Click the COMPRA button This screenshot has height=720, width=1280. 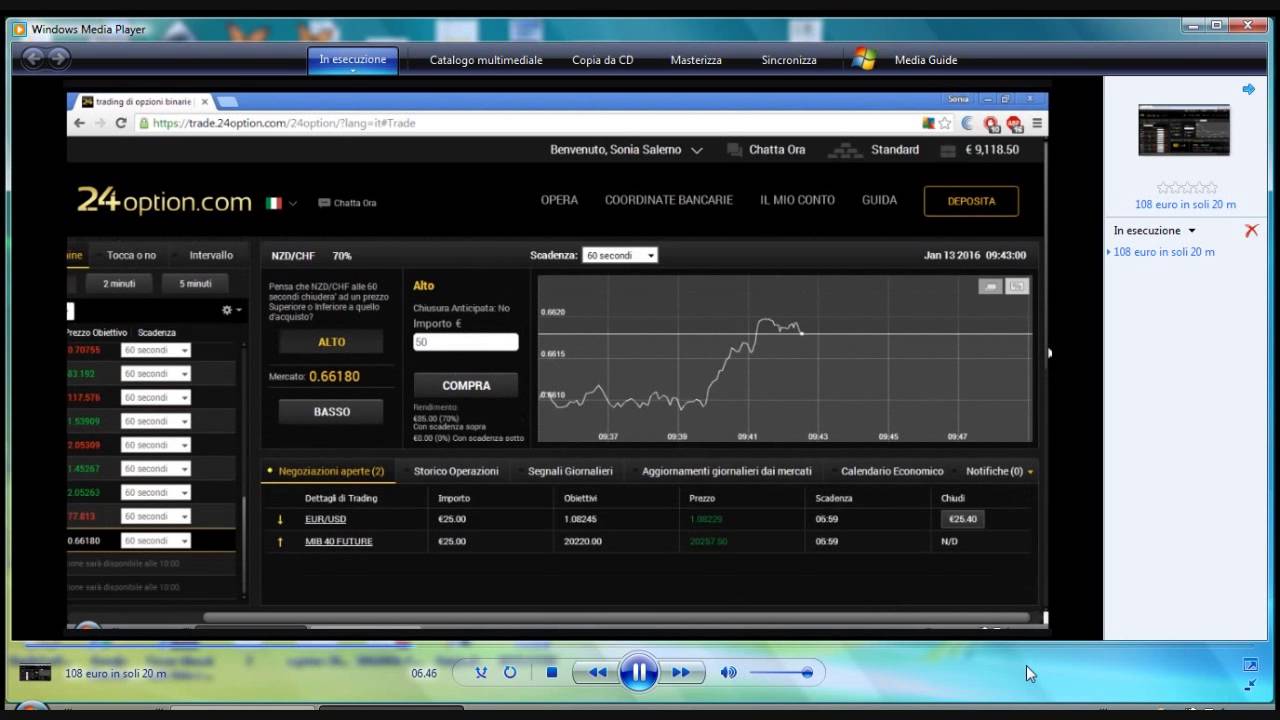click(x=466, y=385)
